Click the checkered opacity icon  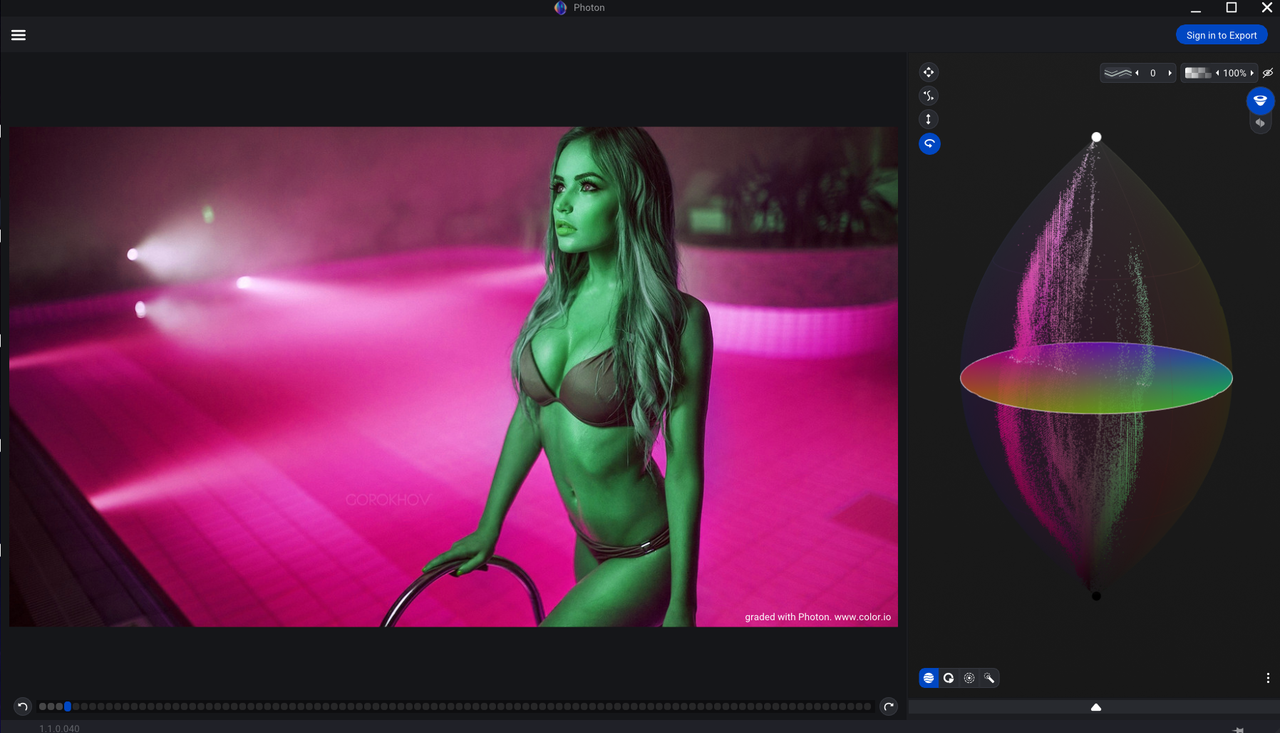[1198, 73]
